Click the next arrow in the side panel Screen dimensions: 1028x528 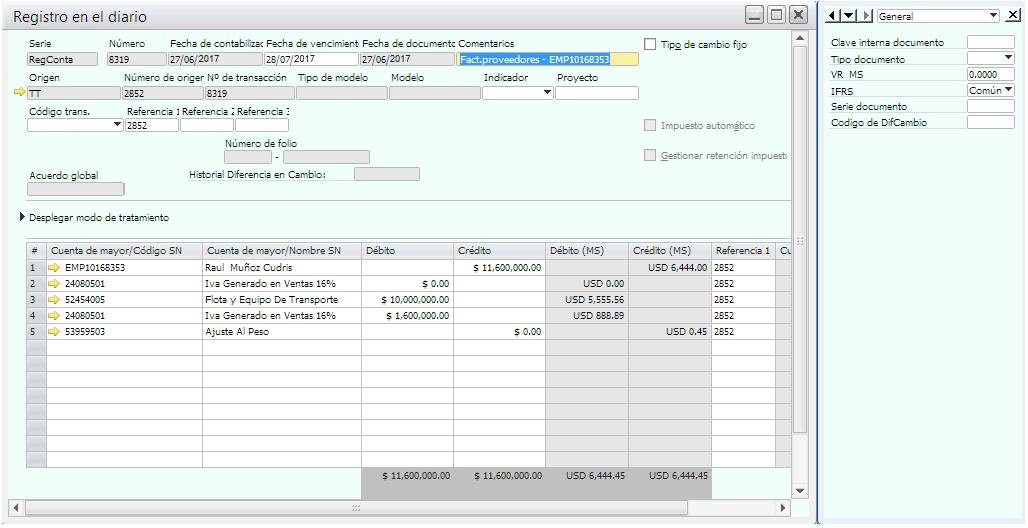click(866, 16)
